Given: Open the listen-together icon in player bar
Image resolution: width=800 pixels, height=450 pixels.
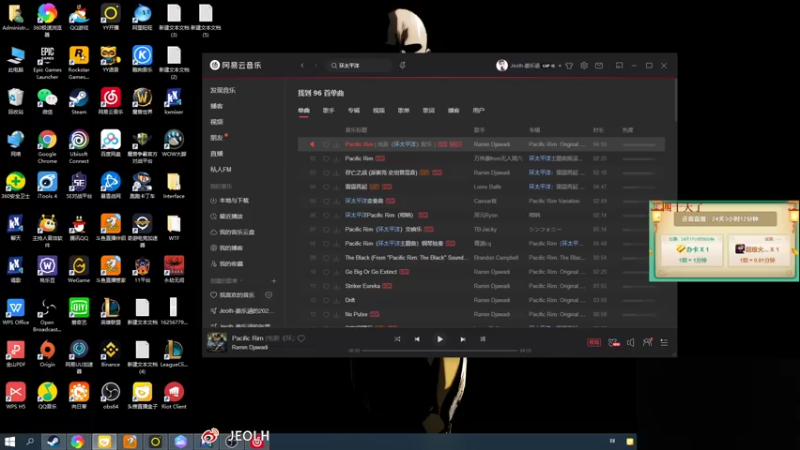Looking at the screenshot, I should (647, 342).
